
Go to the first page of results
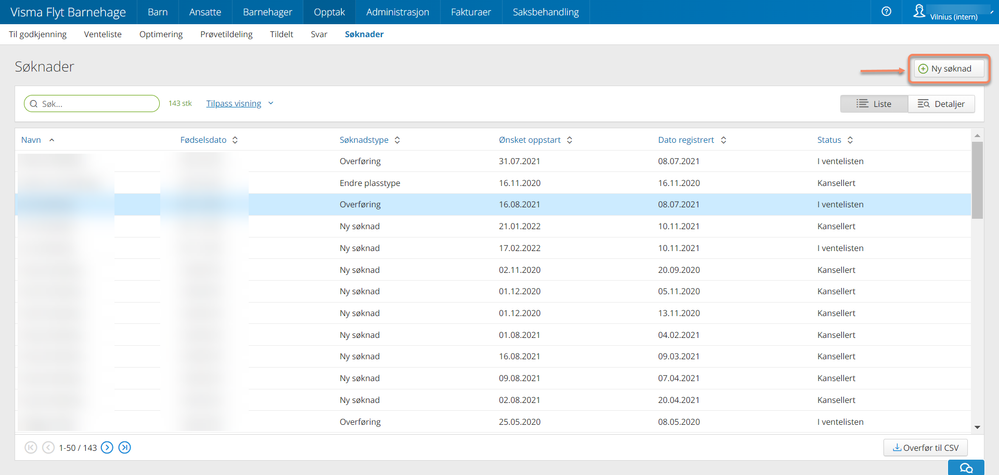pos(31,448)
